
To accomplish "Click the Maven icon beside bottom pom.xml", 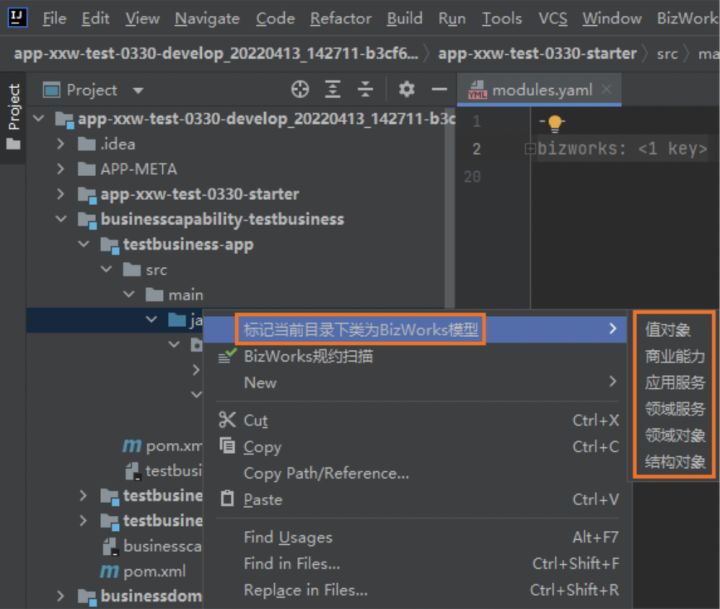I will click(x=109, y=571).
